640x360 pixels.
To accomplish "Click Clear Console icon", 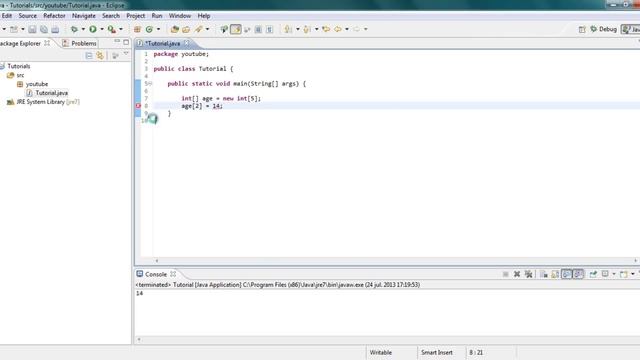I will pyautogui.click(x=544, y=274).
